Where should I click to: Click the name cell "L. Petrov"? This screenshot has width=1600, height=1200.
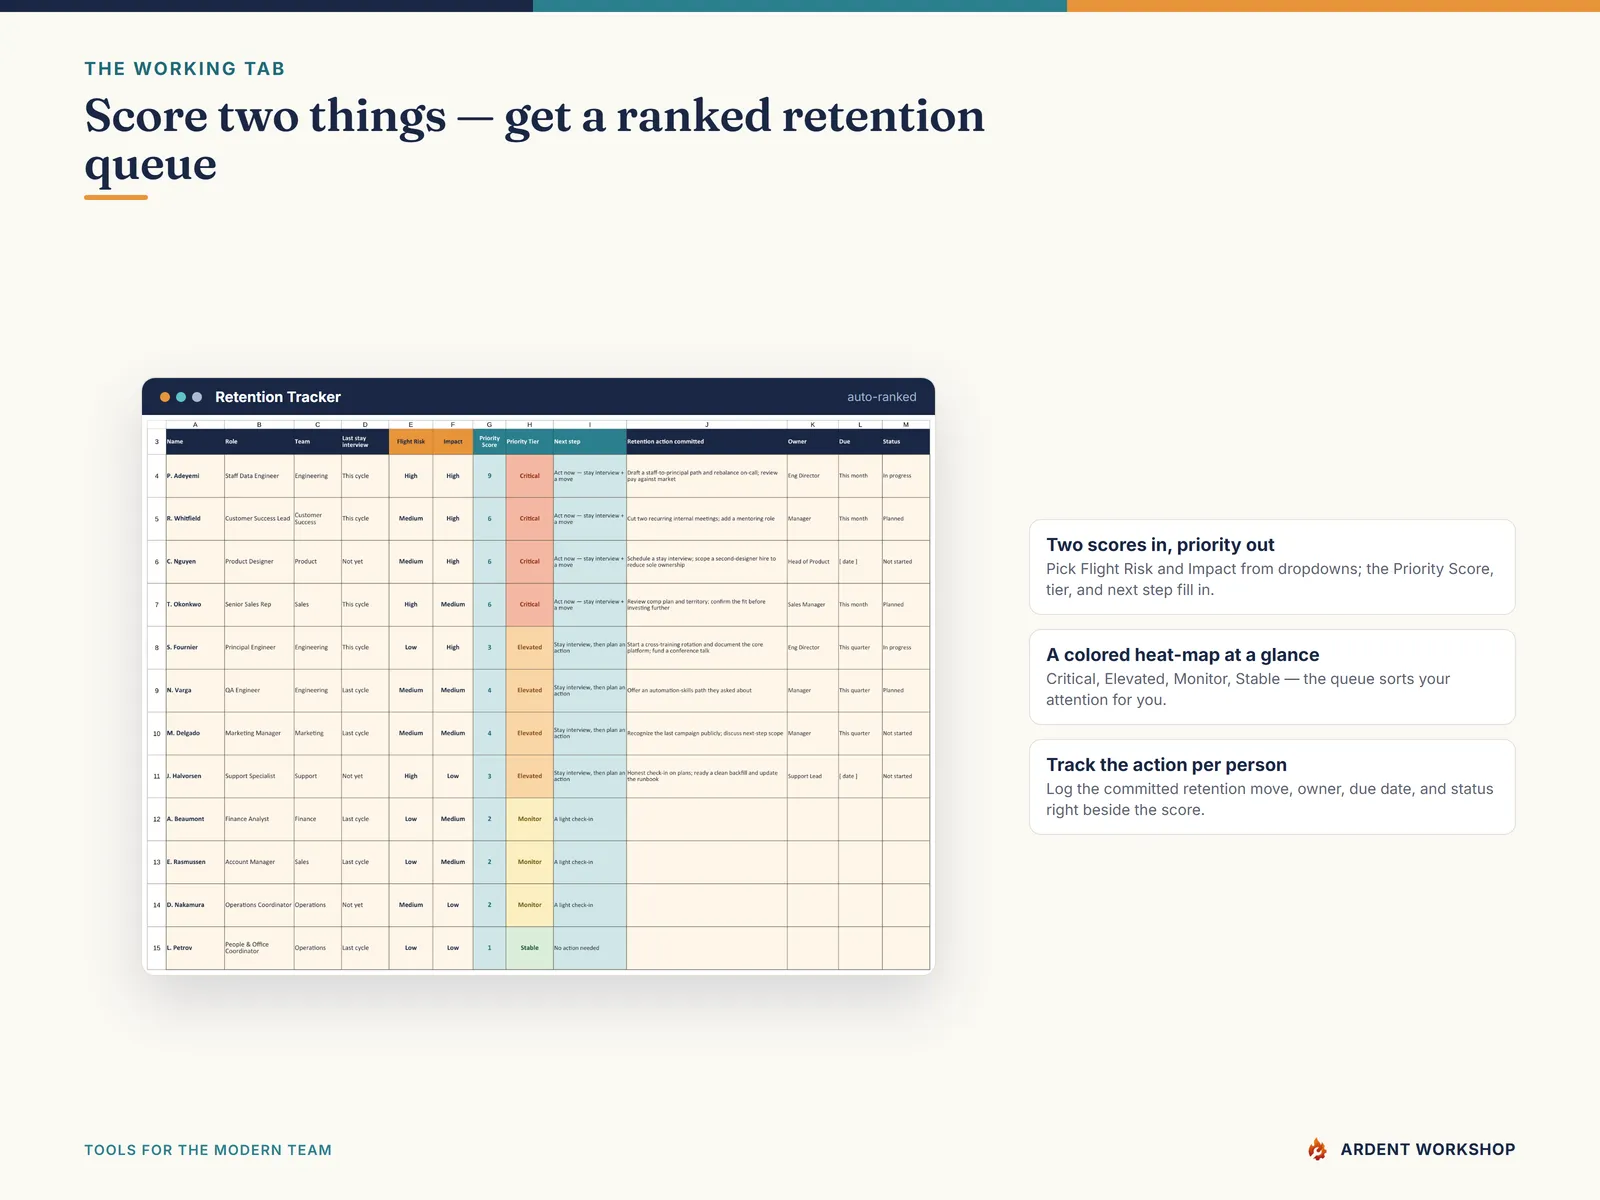pyautogui.click(x=195, y=948)
